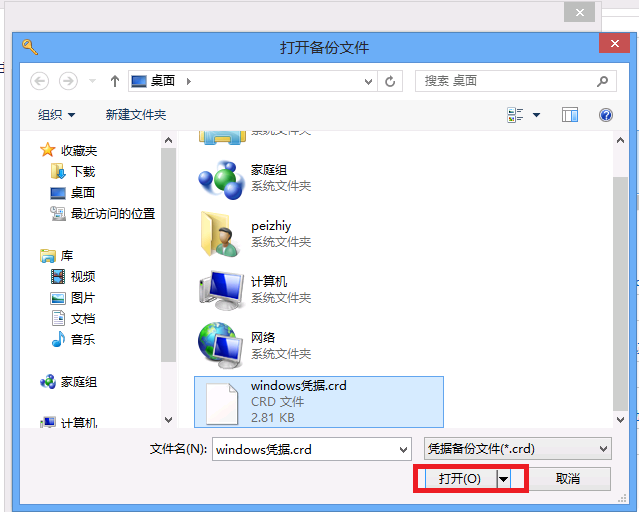Viewport: 639px width, 512px height.
Task: Click the music note icon beside 音乐
Action: (x=58, y=339)
